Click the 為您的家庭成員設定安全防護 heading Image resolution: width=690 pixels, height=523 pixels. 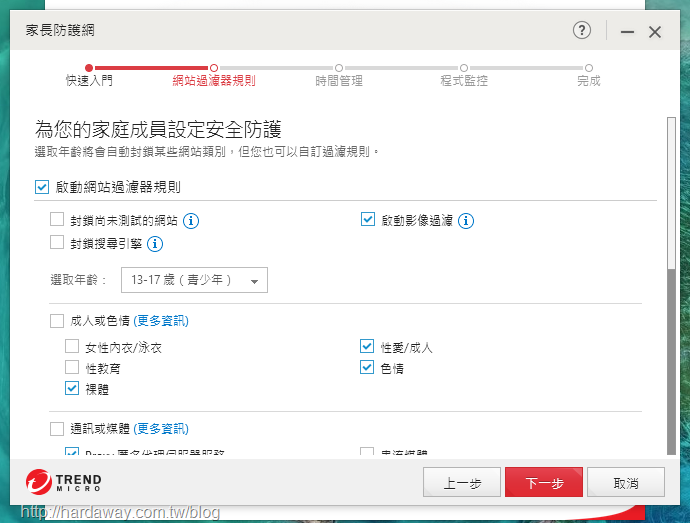click(x=158, y=129)
